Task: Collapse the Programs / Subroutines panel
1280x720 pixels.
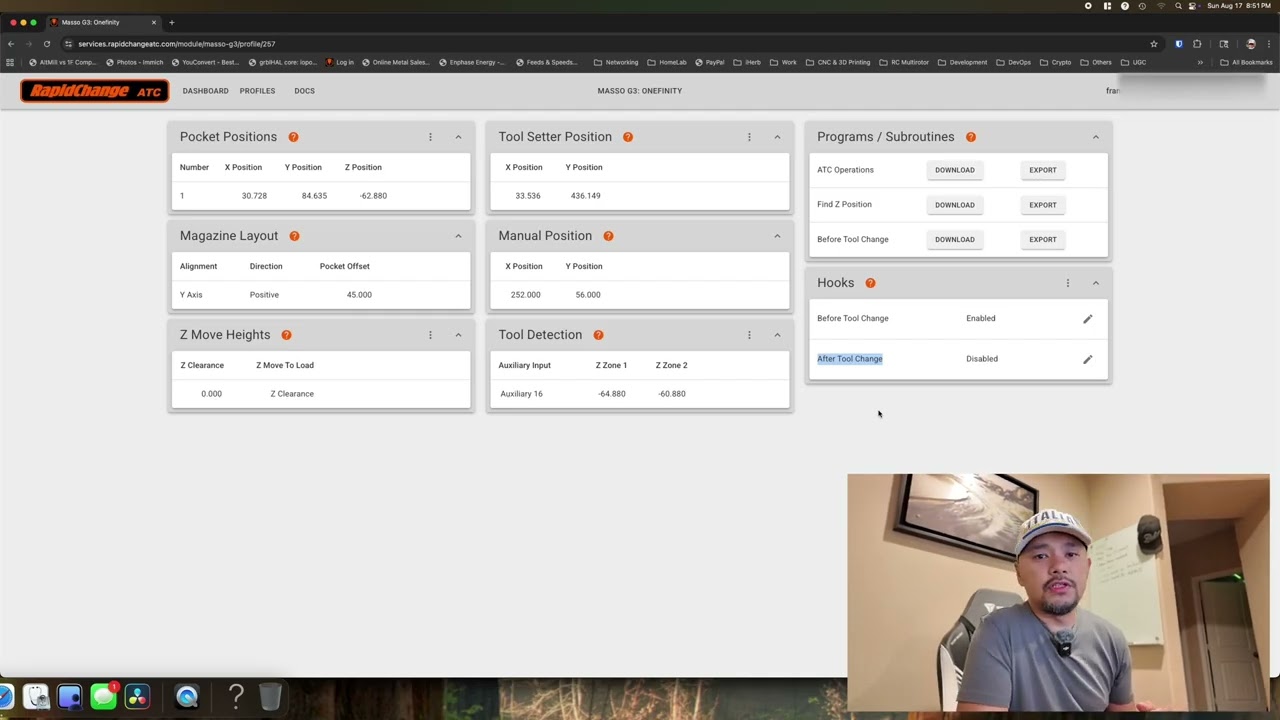Action: point(1095,137)
